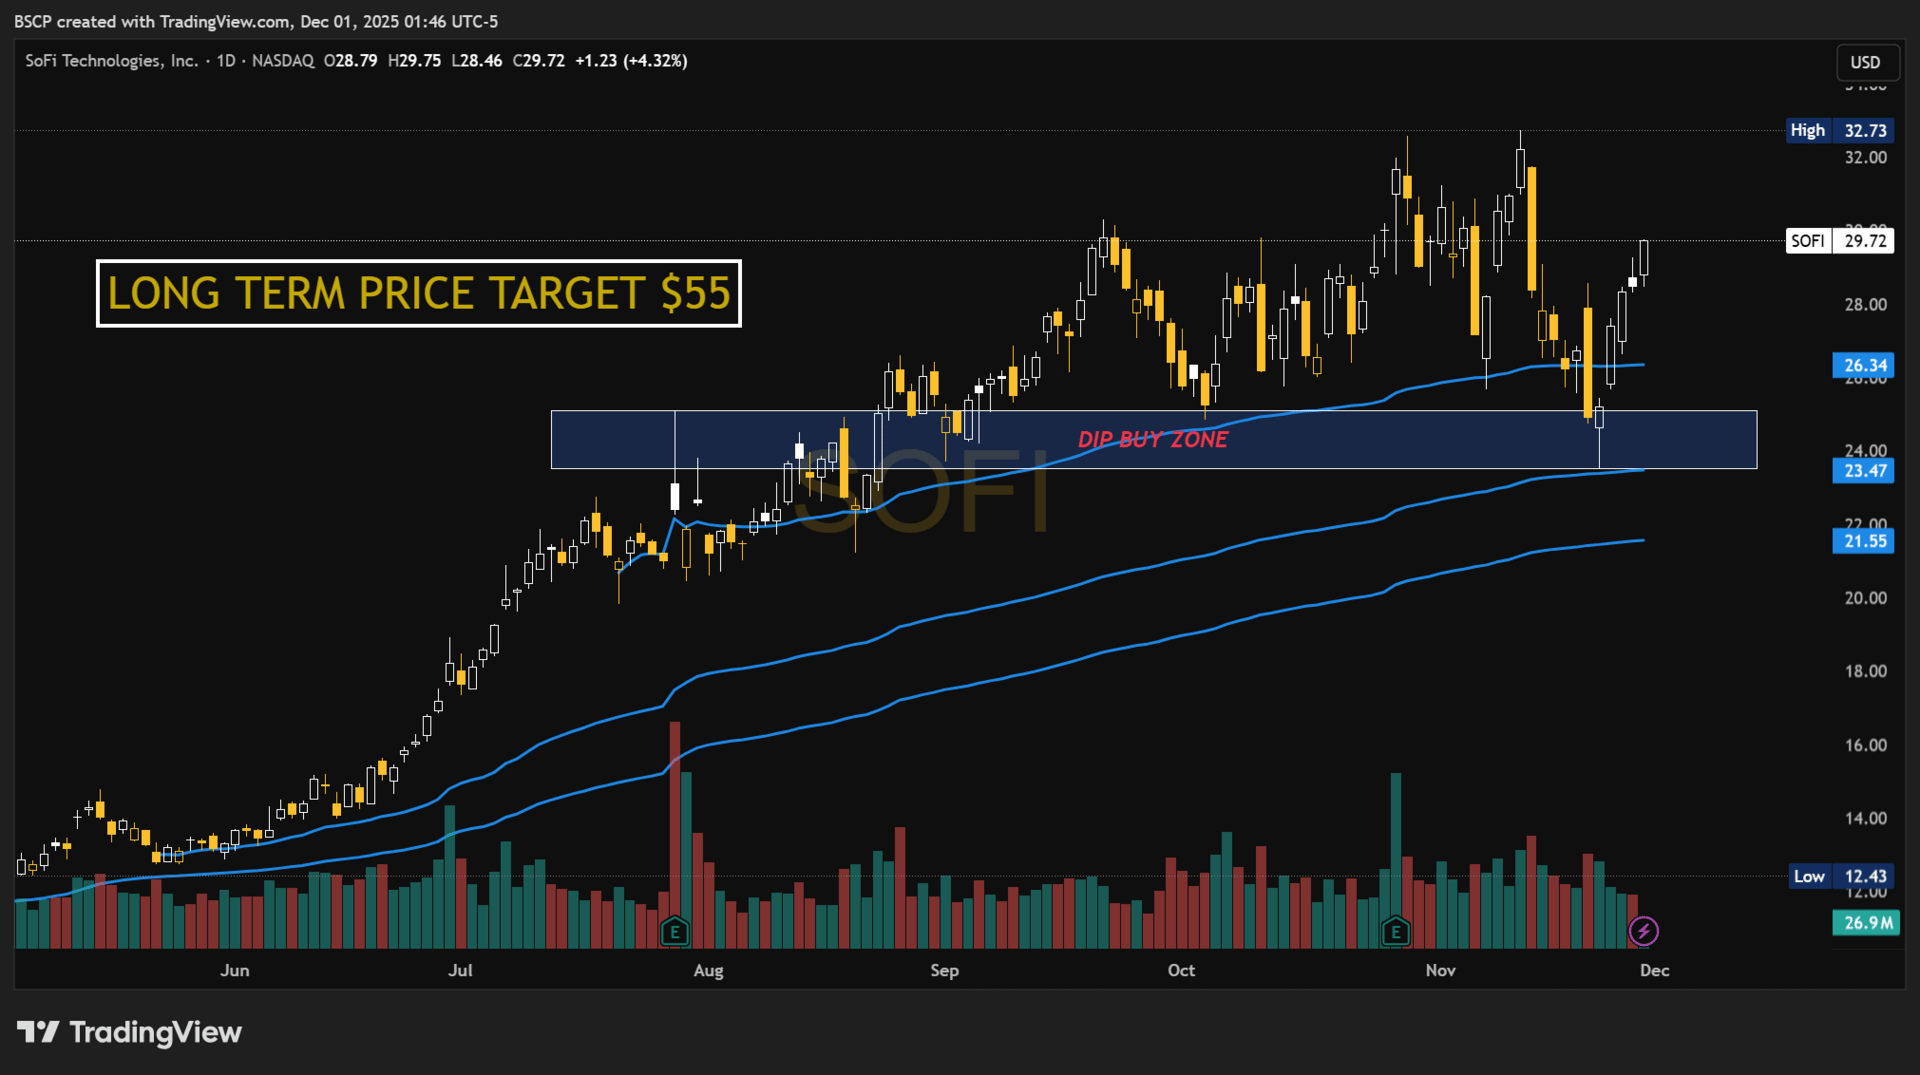Open the USD currency selector
The width and height of the screenshot is (1920, 1075).
pyautogui.click(x=1865, y=62)
